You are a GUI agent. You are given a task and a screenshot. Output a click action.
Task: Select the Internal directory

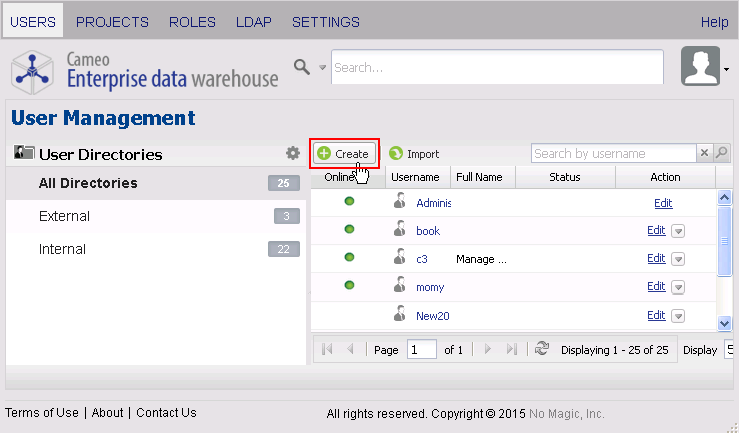coord(62,249)
